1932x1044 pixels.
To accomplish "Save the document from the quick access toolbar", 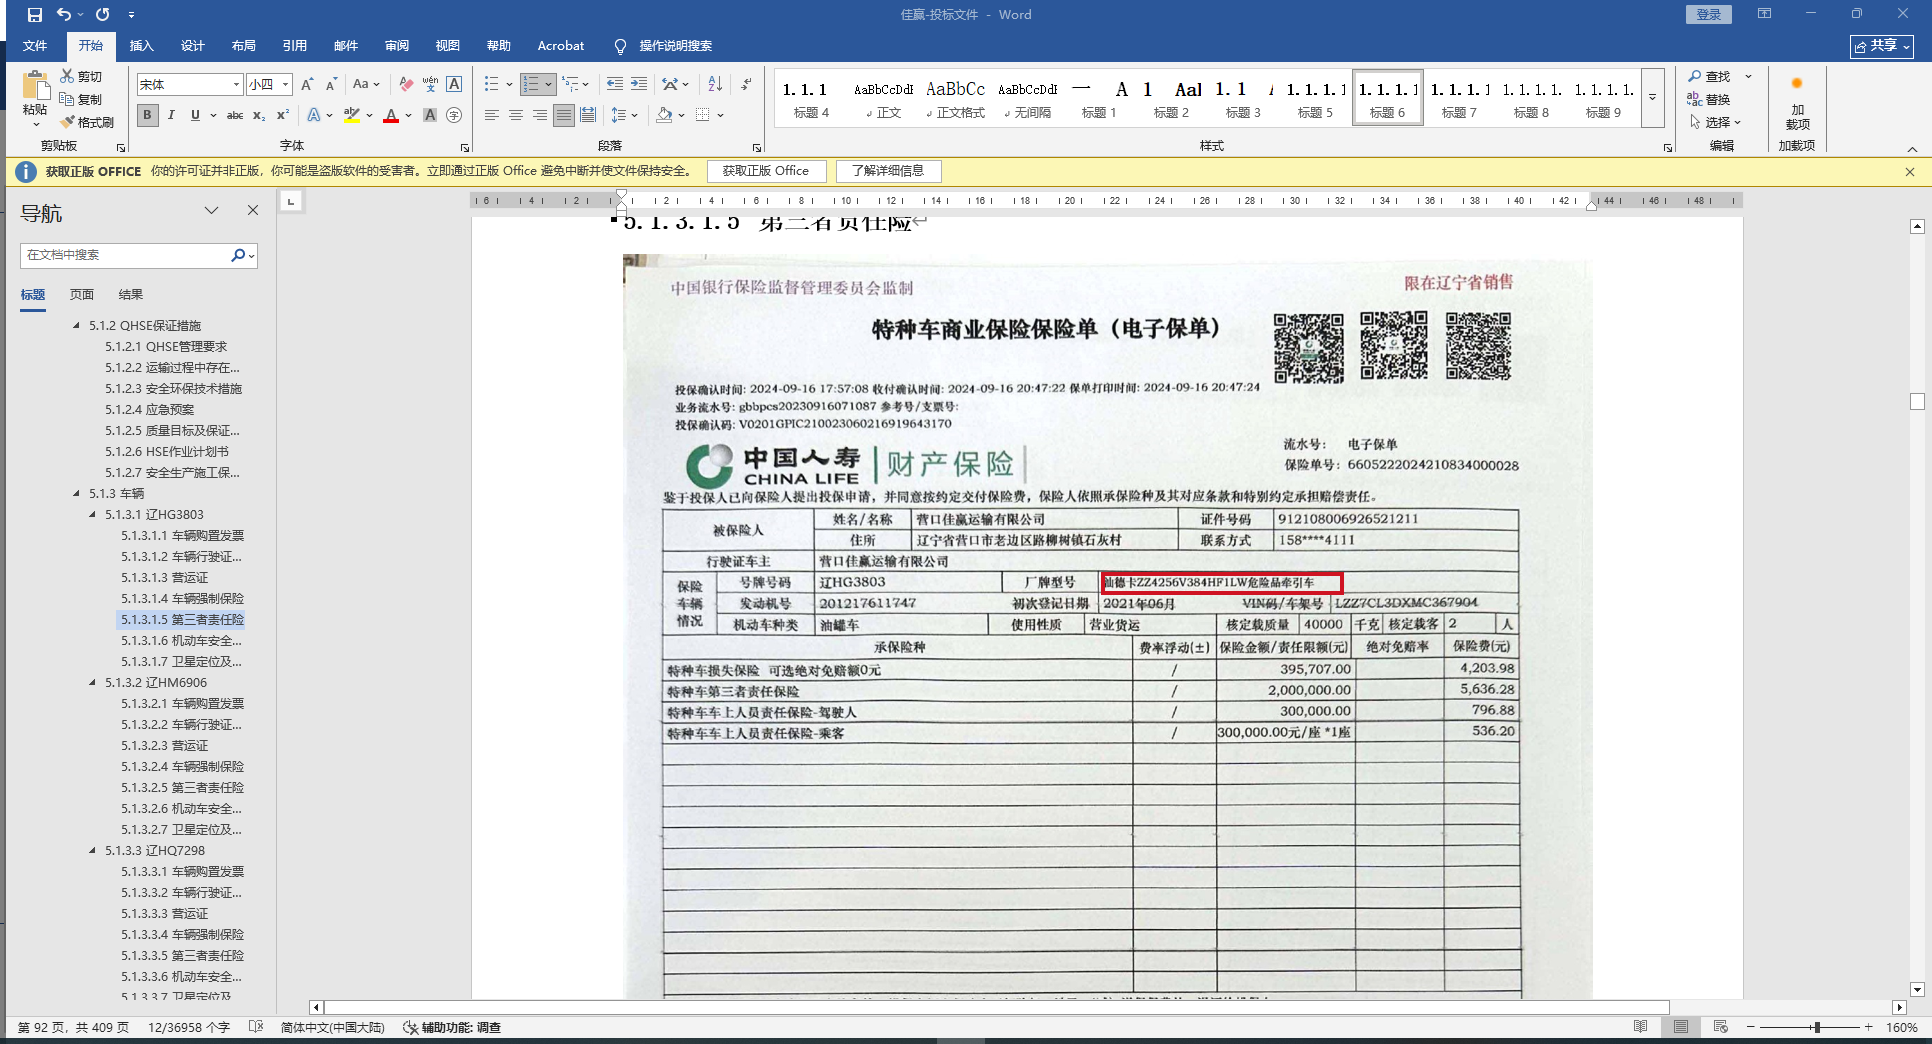I will pos(35,15).
